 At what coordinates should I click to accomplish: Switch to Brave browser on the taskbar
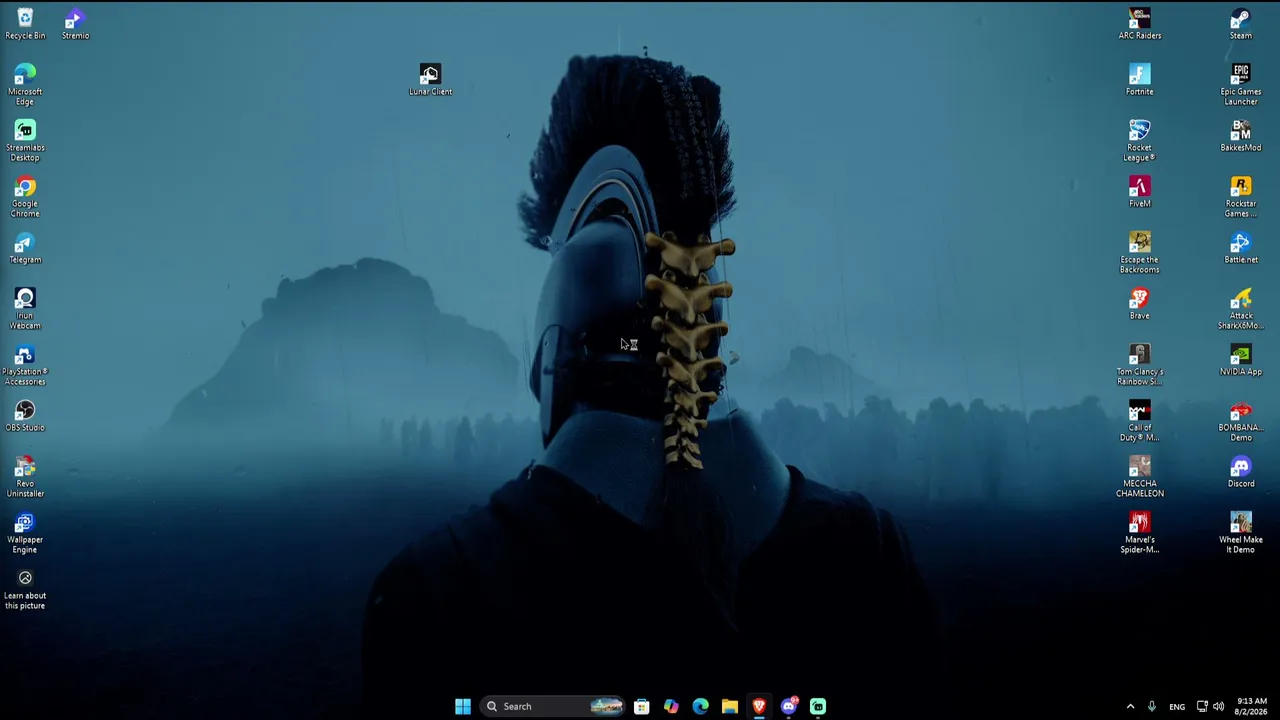pos(759,707)
